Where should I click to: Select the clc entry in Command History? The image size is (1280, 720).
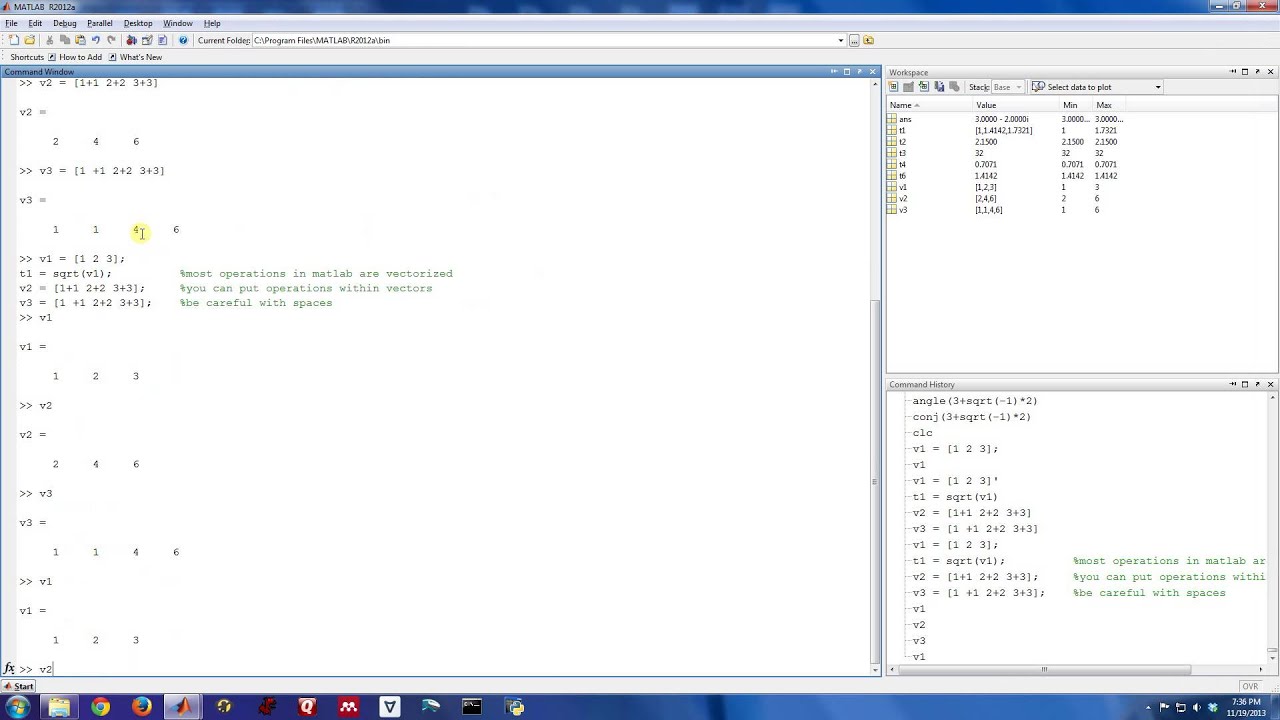(922, 433)
